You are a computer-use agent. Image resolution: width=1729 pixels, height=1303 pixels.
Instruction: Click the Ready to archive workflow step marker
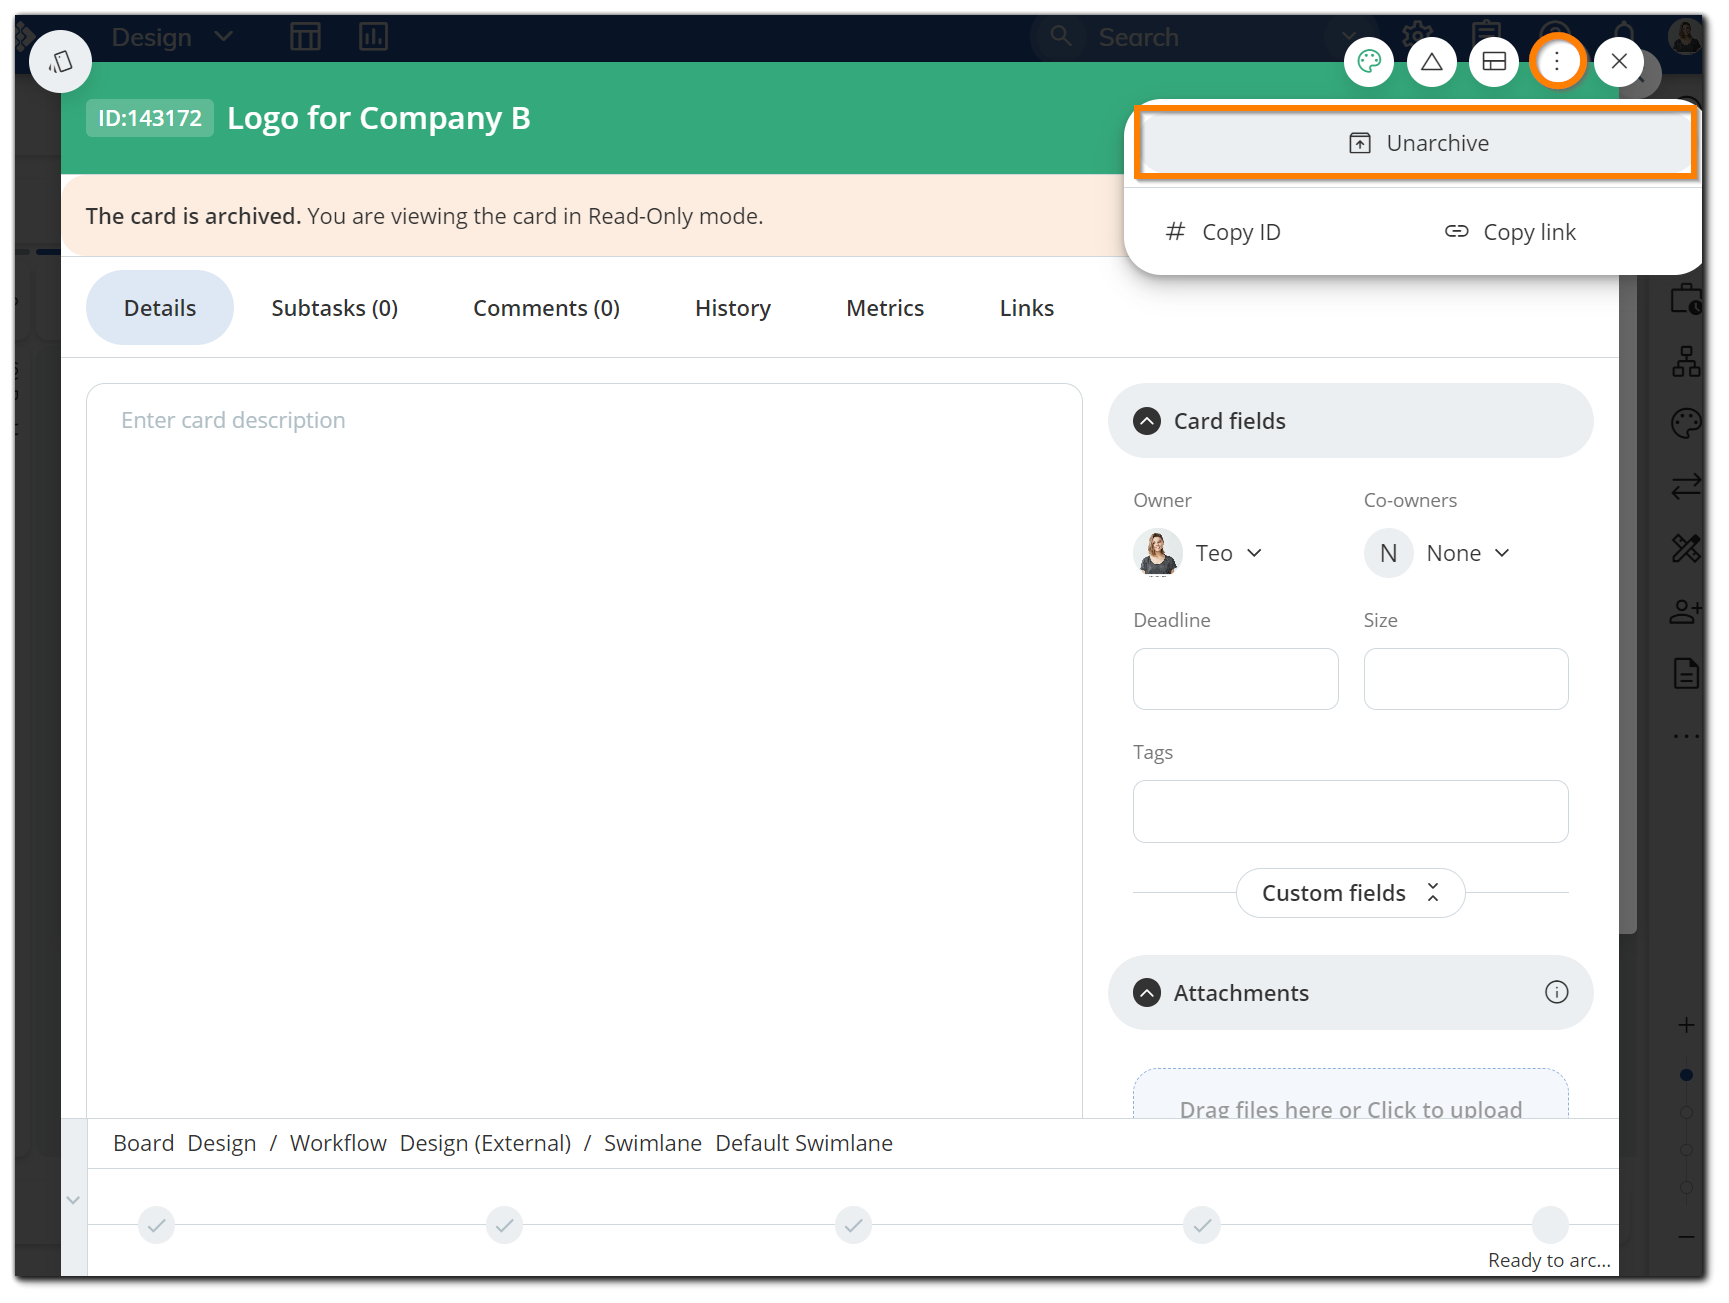1549,1224
